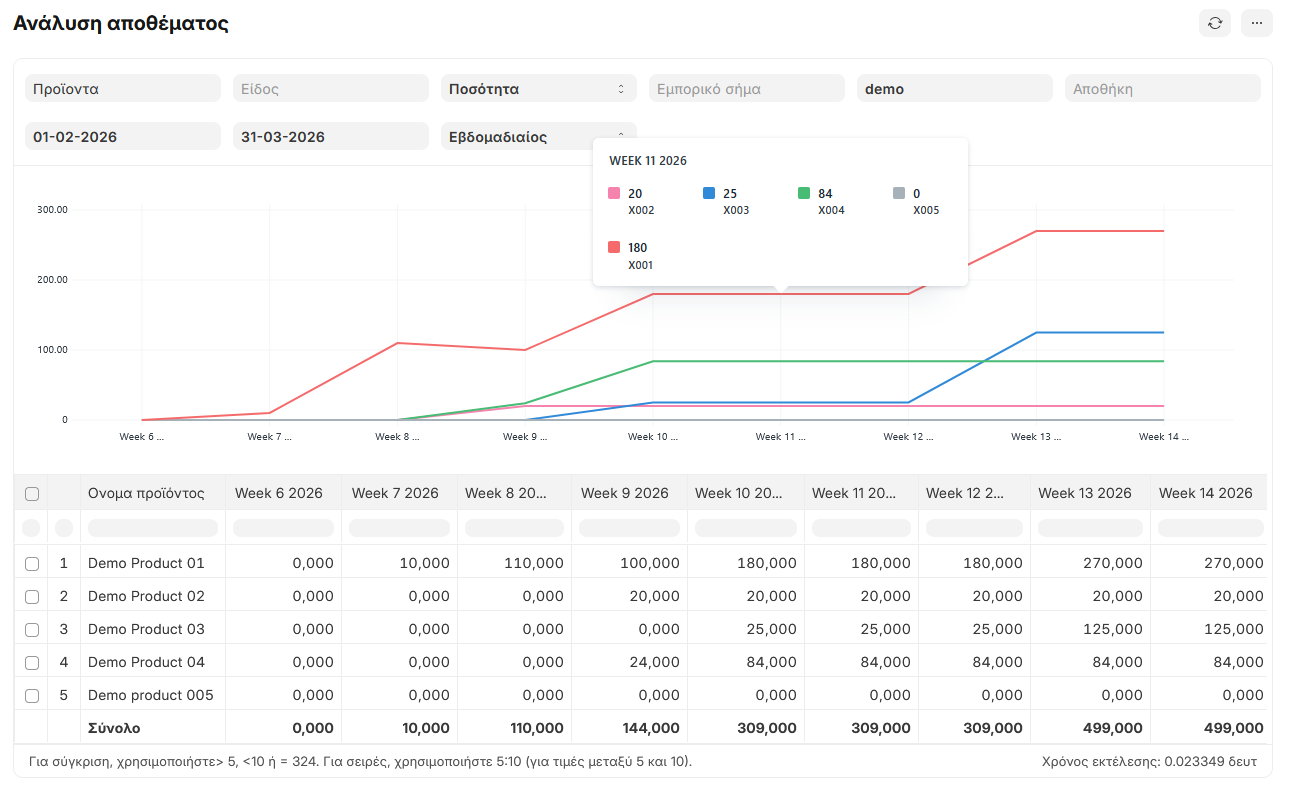Select the Demo Product 03 row checkbox
The image size is (1299, 789).
coord(32,630)
